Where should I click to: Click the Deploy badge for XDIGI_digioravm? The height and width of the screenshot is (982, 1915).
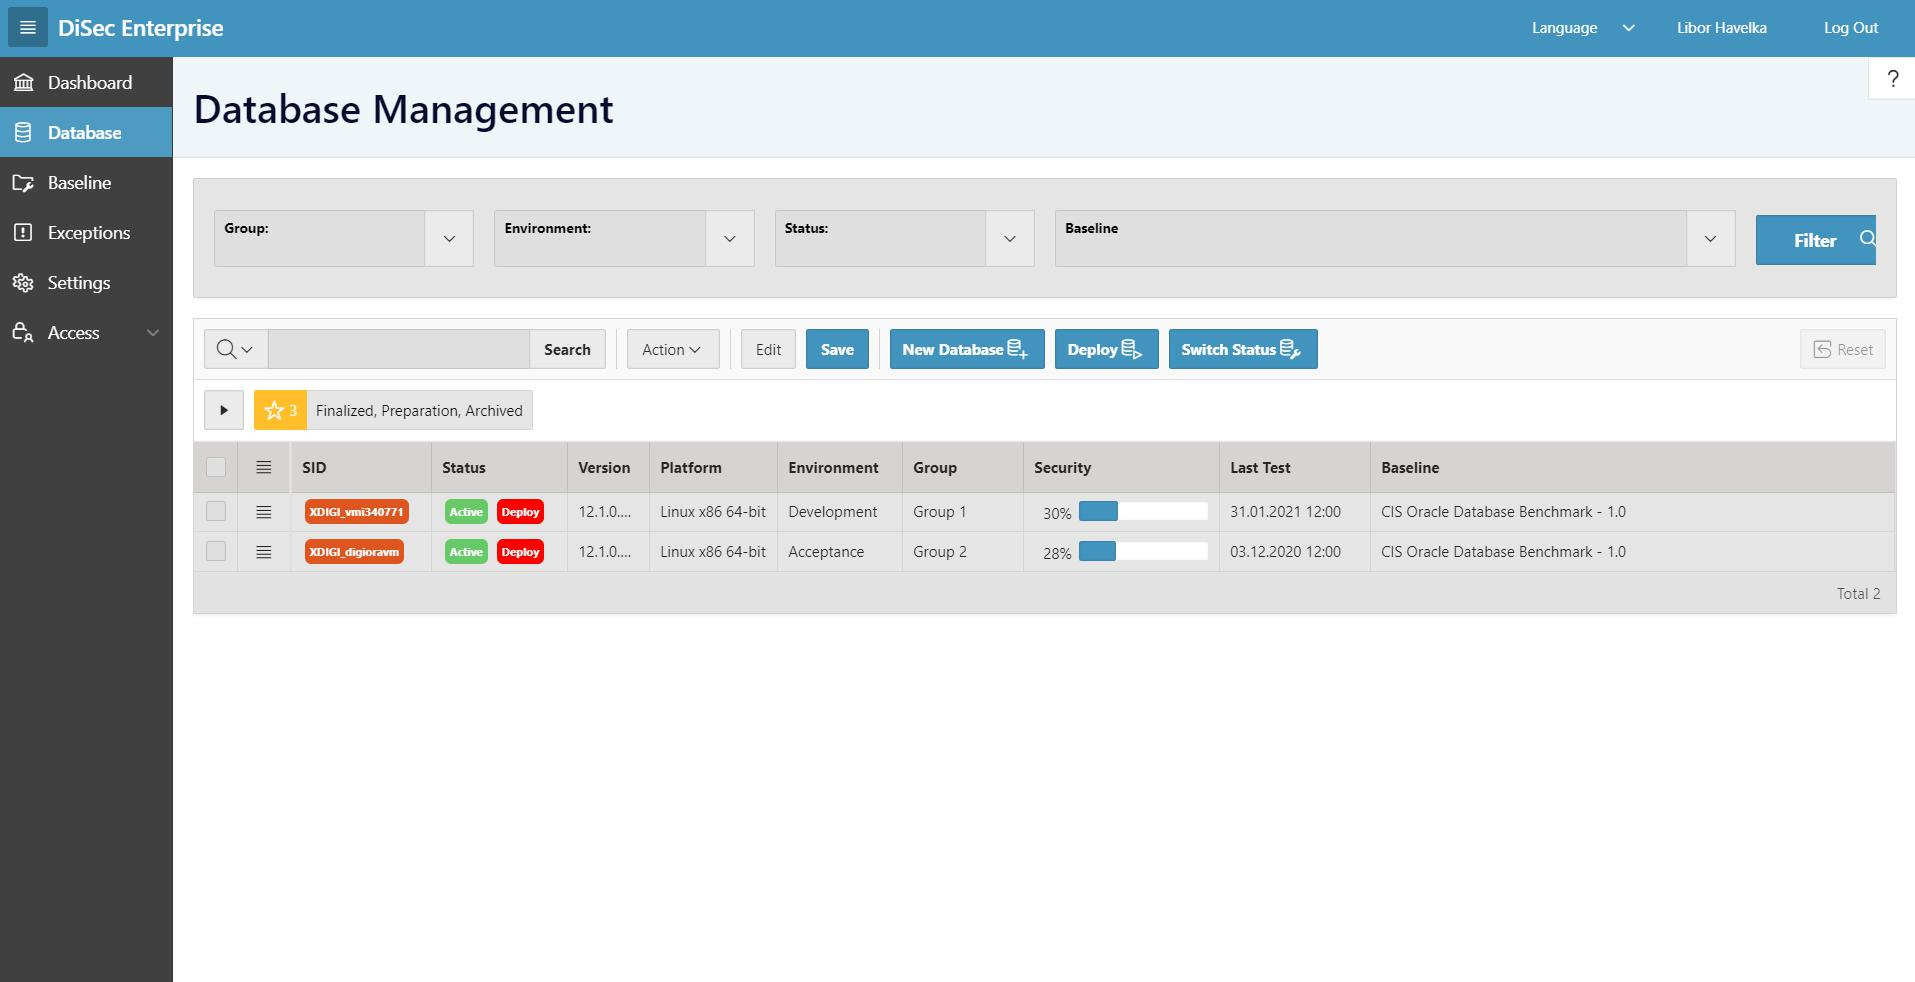tap(520, 552)
